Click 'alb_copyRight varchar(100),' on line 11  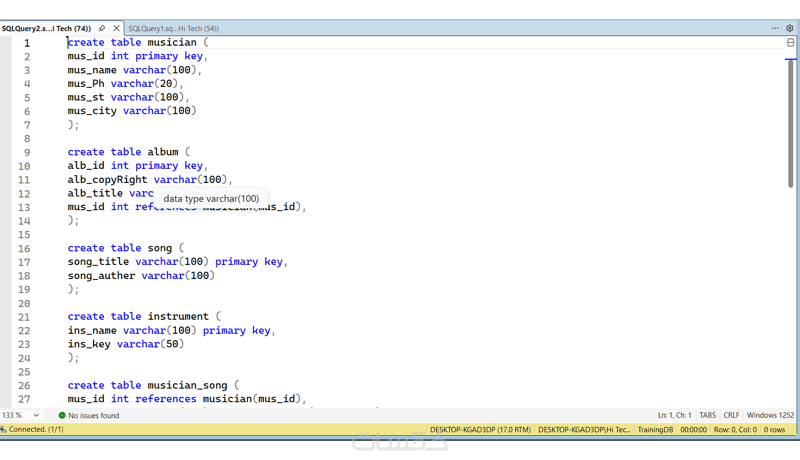point(150,180)
